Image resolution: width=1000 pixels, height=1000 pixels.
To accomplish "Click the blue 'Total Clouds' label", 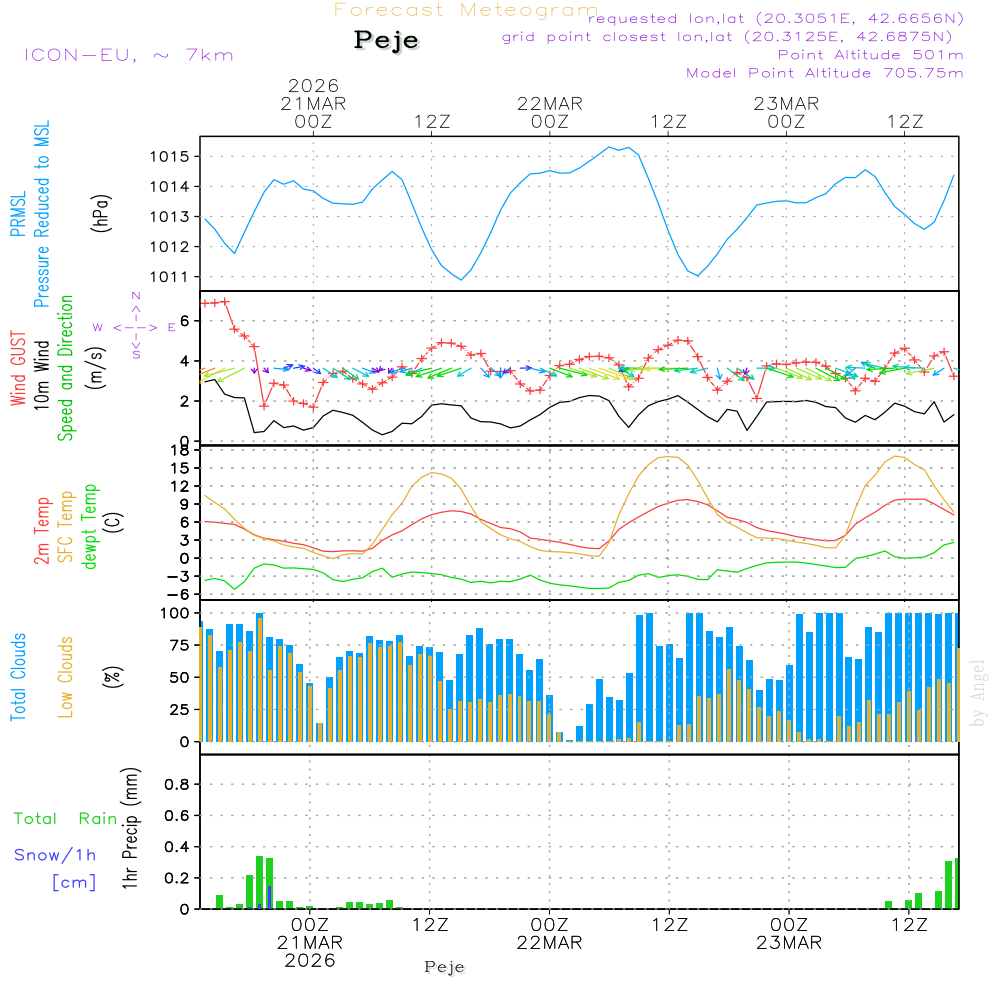I will point(17,677).
